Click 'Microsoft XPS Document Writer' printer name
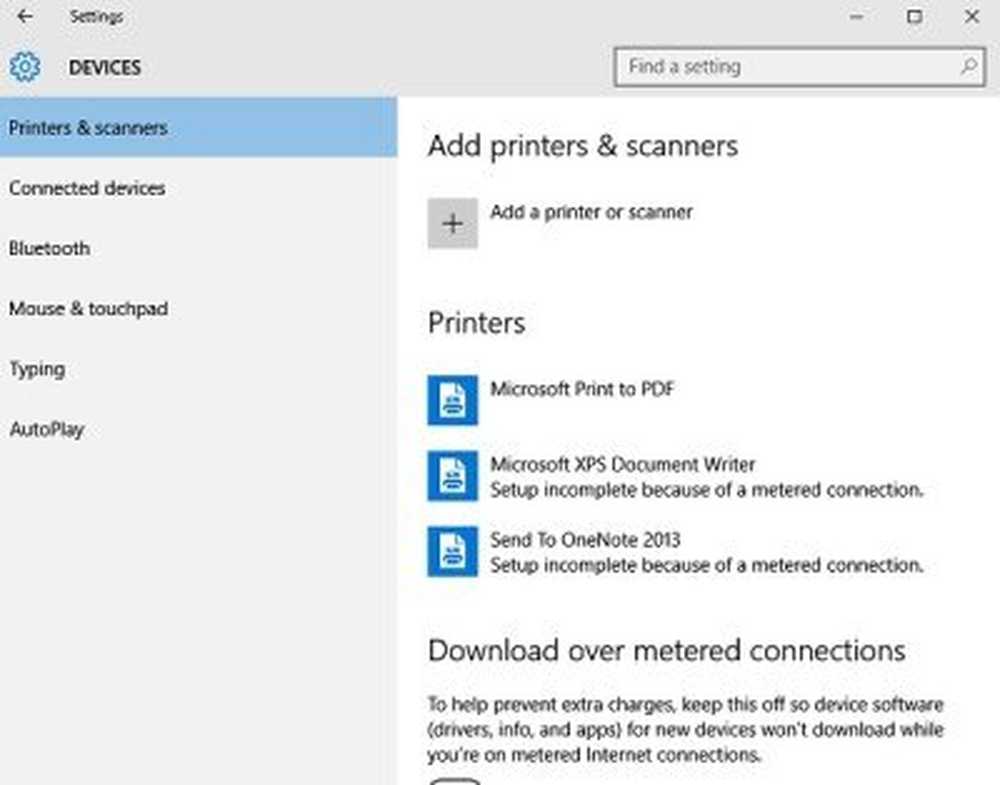This screenshot has height=785, width=1000. coord(622,464)
